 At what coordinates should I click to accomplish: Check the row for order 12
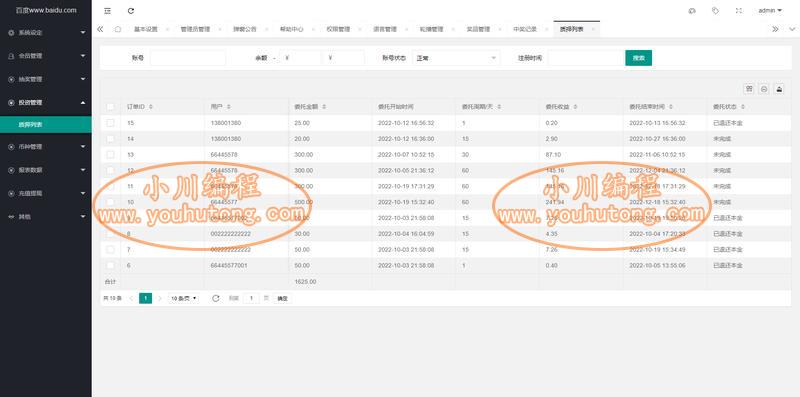[110, 170]
